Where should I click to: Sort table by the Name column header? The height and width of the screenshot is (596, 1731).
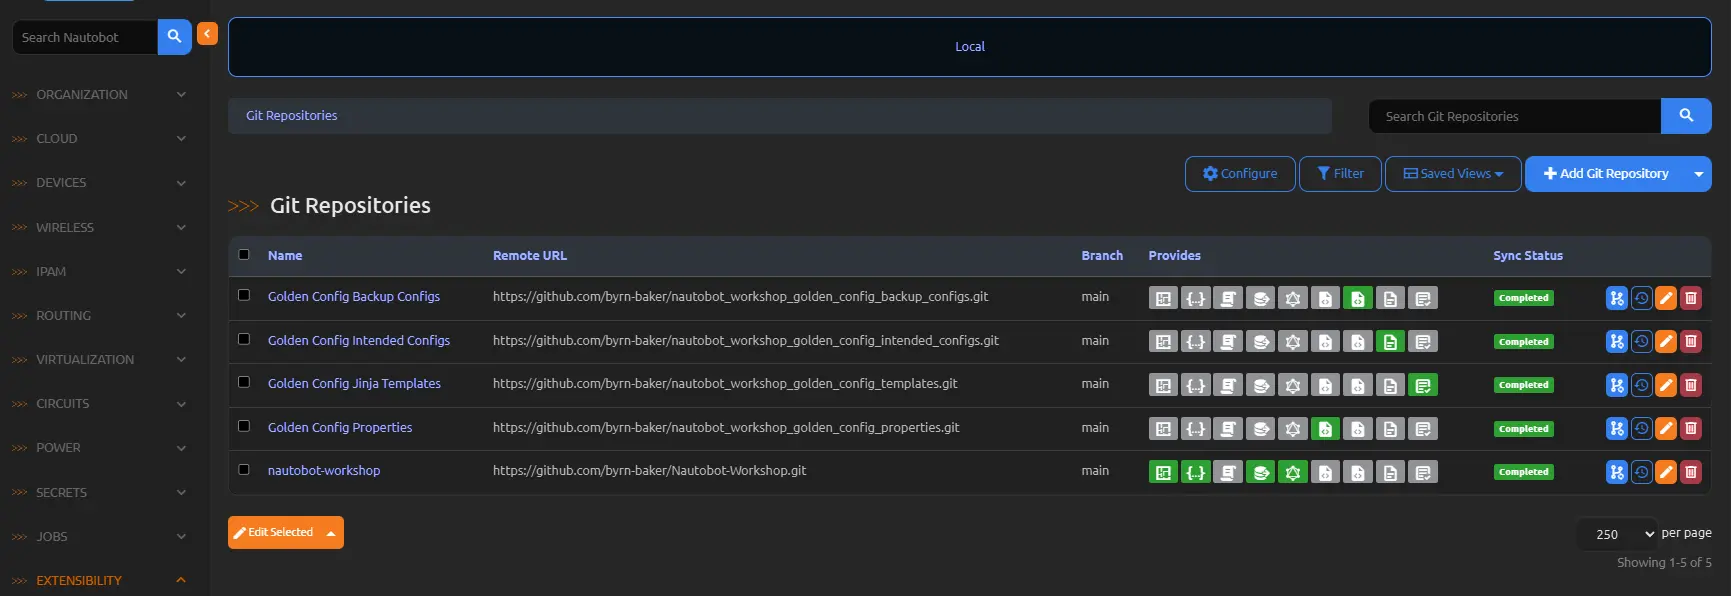point(285,256)
